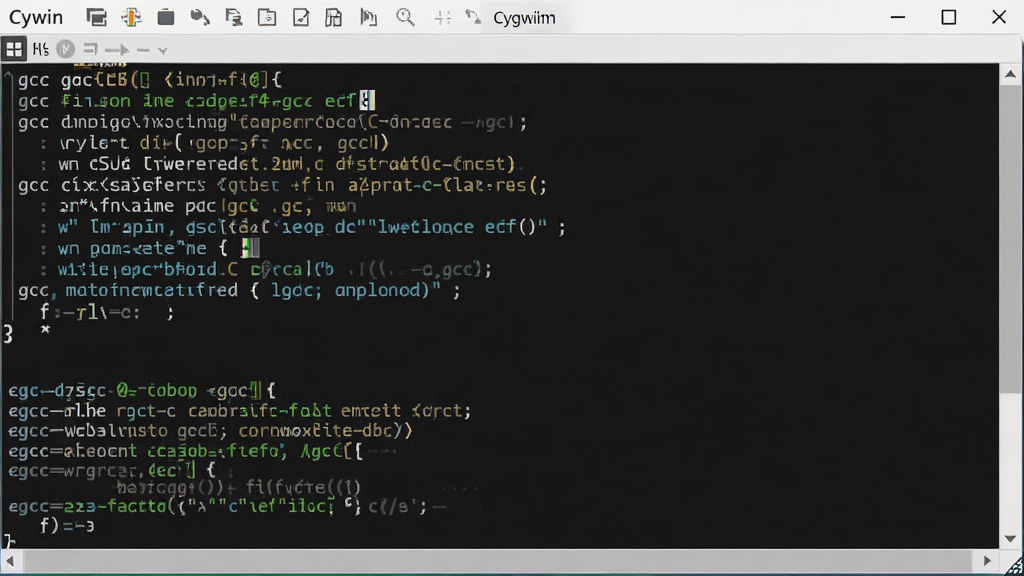The width and height of the screenshot is (1024, 576).
Task: Open the columns book toolbar icon
Action: click(x=368, y=18)
